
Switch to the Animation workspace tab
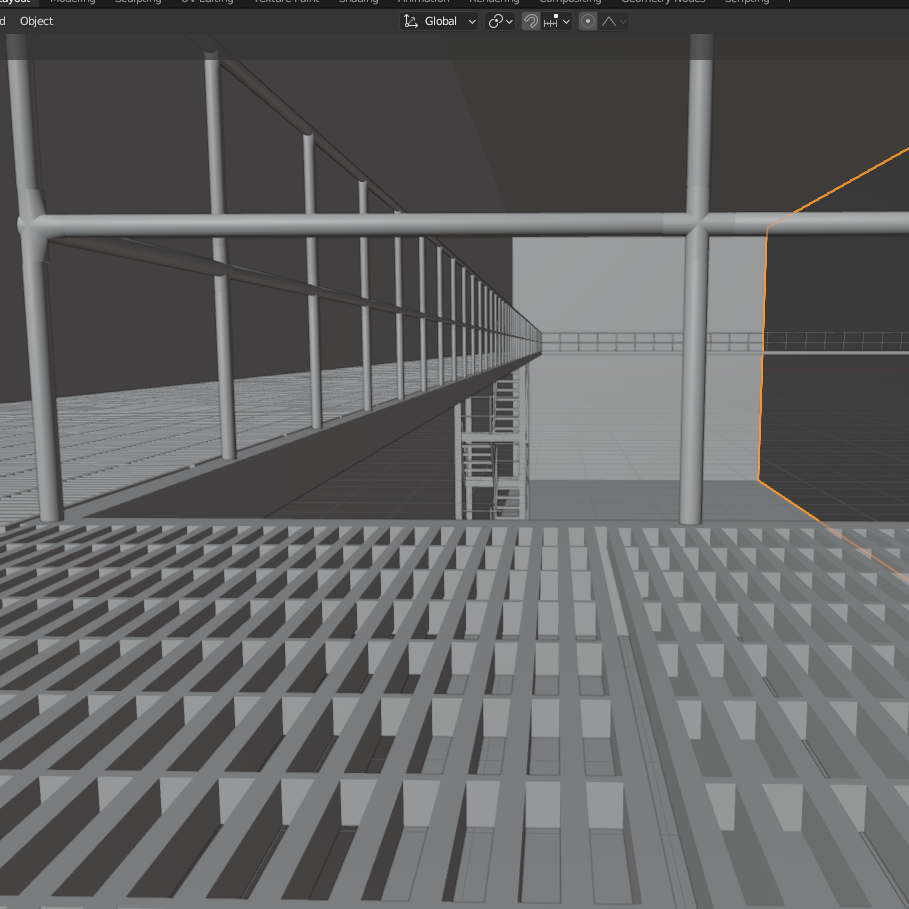[x=423, y=2]
